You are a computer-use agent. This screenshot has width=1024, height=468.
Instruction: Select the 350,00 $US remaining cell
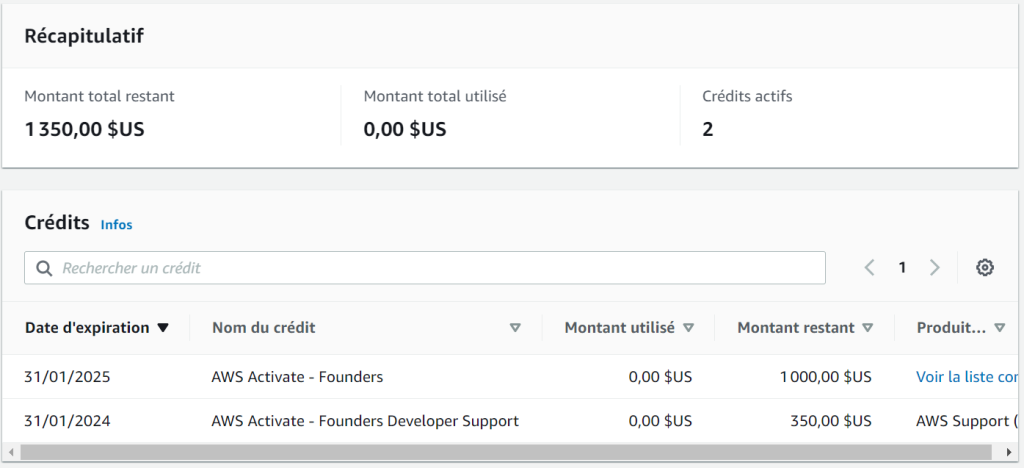831,421
